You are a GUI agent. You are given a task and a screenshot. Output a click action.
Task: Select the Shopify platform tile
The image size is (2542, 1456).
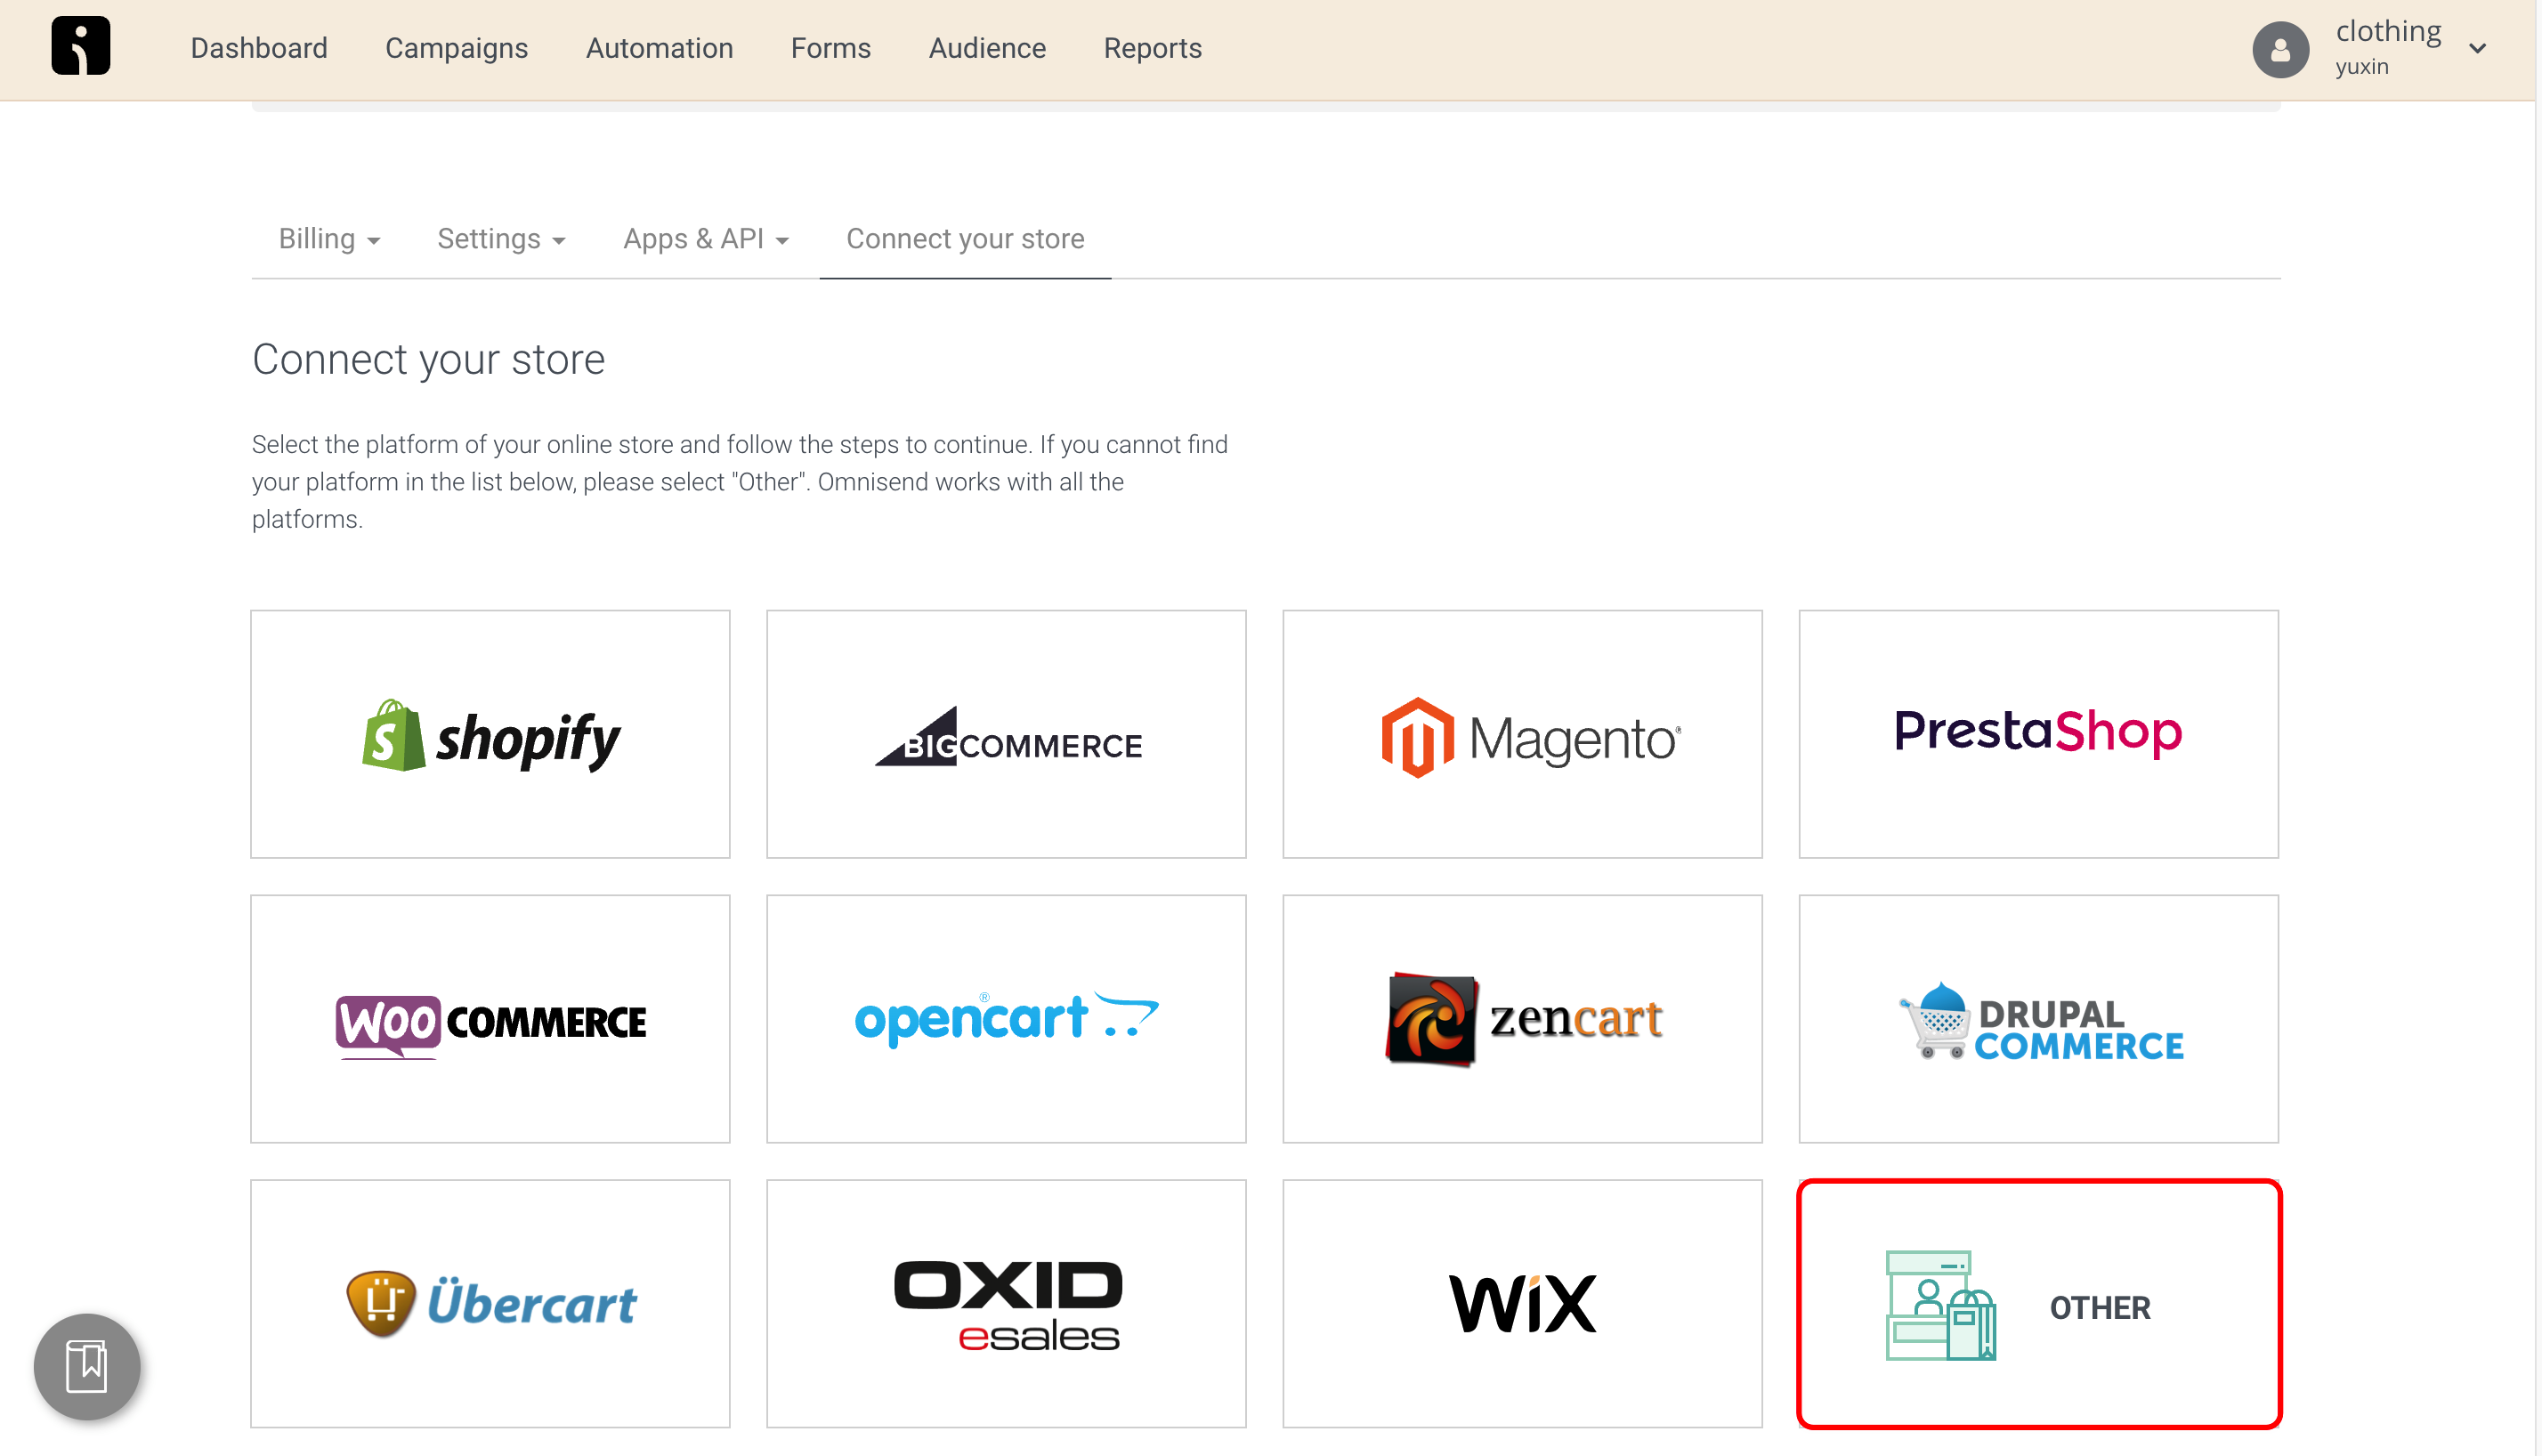490,734
